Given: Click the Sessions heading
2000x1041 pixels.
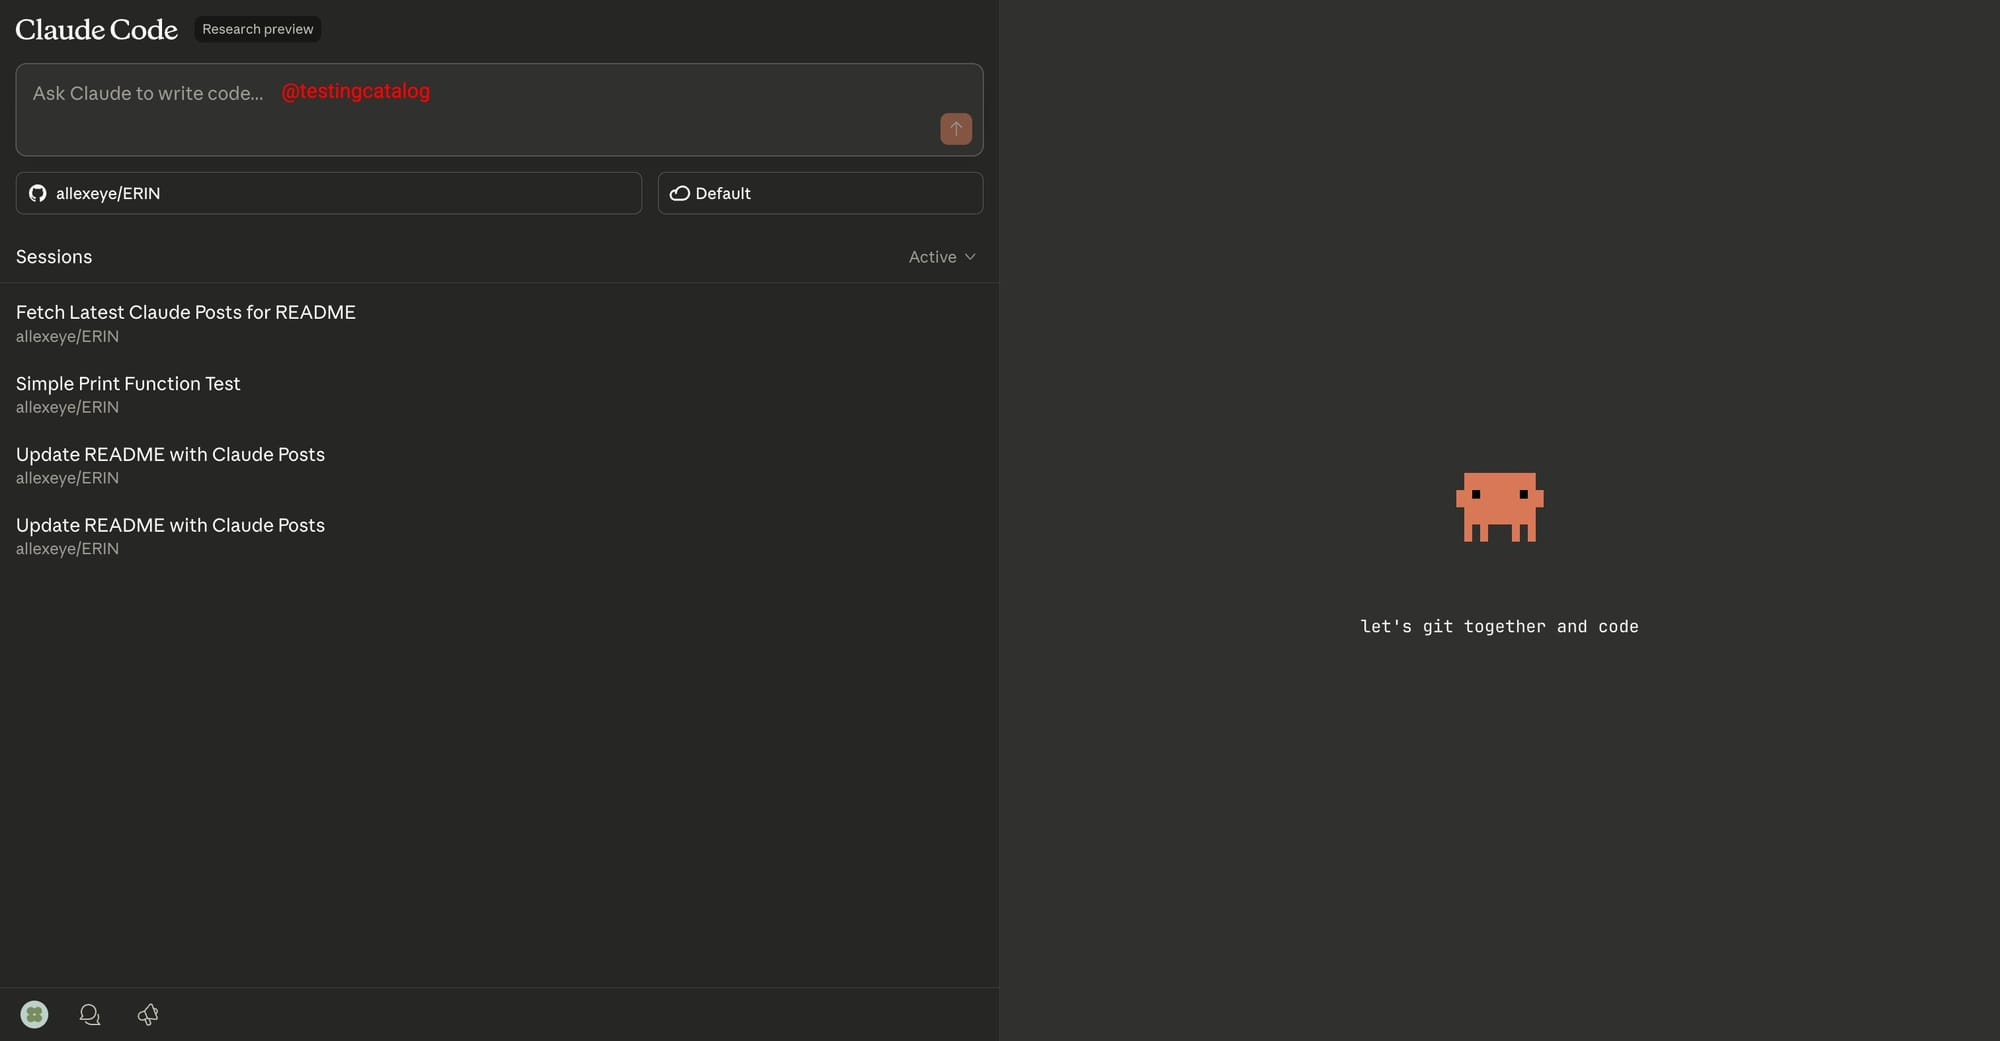Looking at the screenshot, I should pos(54,257).
